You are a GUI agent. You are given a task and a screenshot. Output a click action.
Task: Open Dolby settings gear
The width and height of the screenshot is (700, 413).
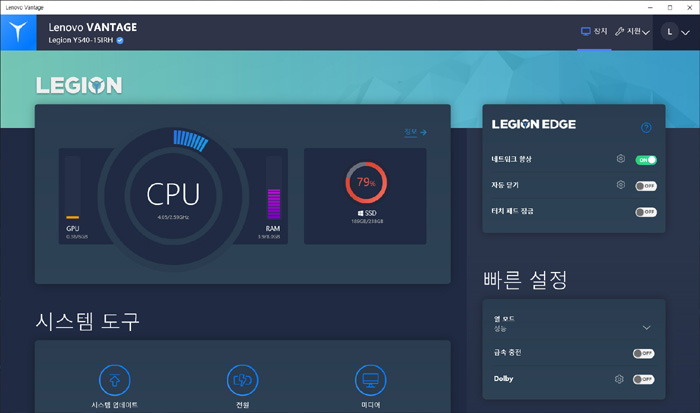click(x=619, y=379)
